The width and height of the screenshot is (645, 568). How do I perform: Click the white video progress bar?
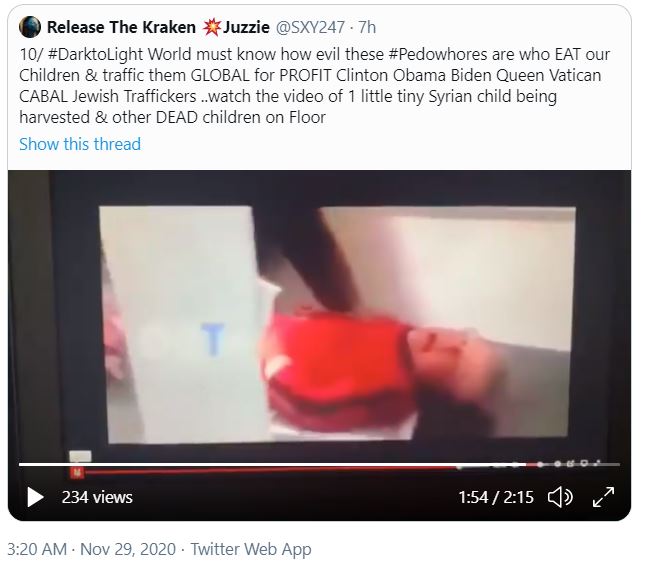[272, 464]
